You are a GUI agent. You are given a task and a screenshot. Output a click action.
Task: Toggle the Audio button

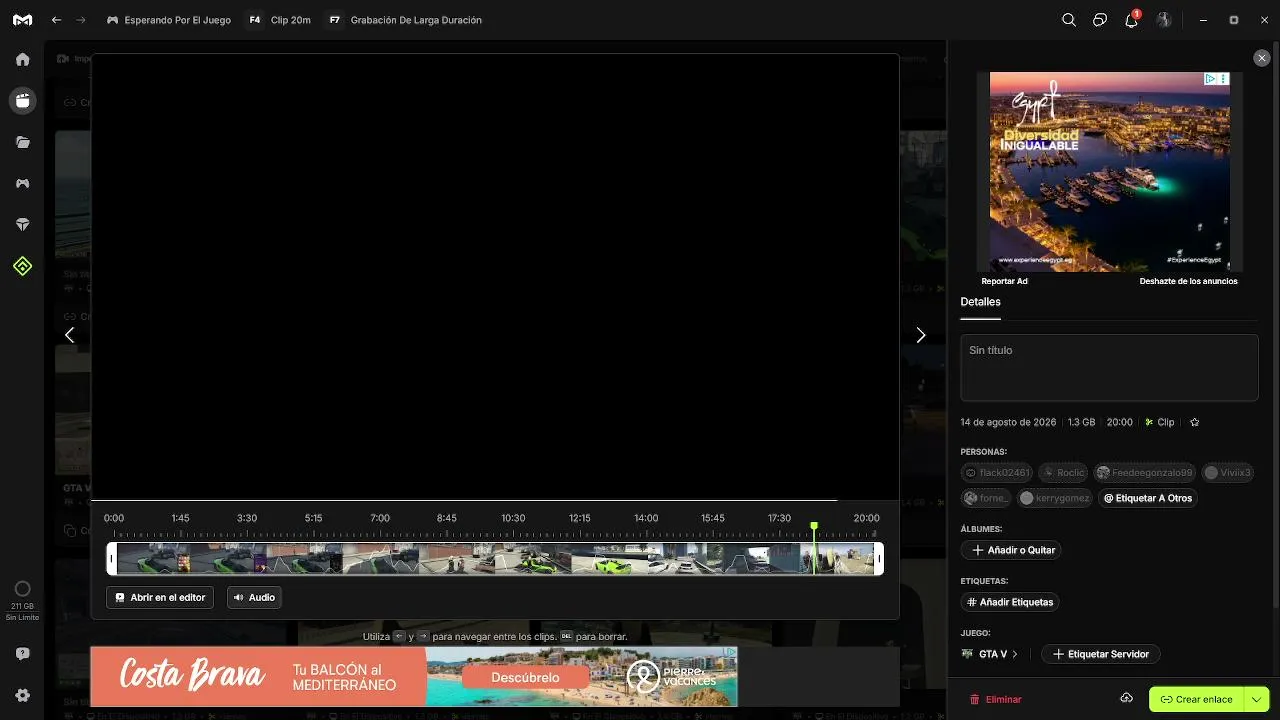pos(254,598)
